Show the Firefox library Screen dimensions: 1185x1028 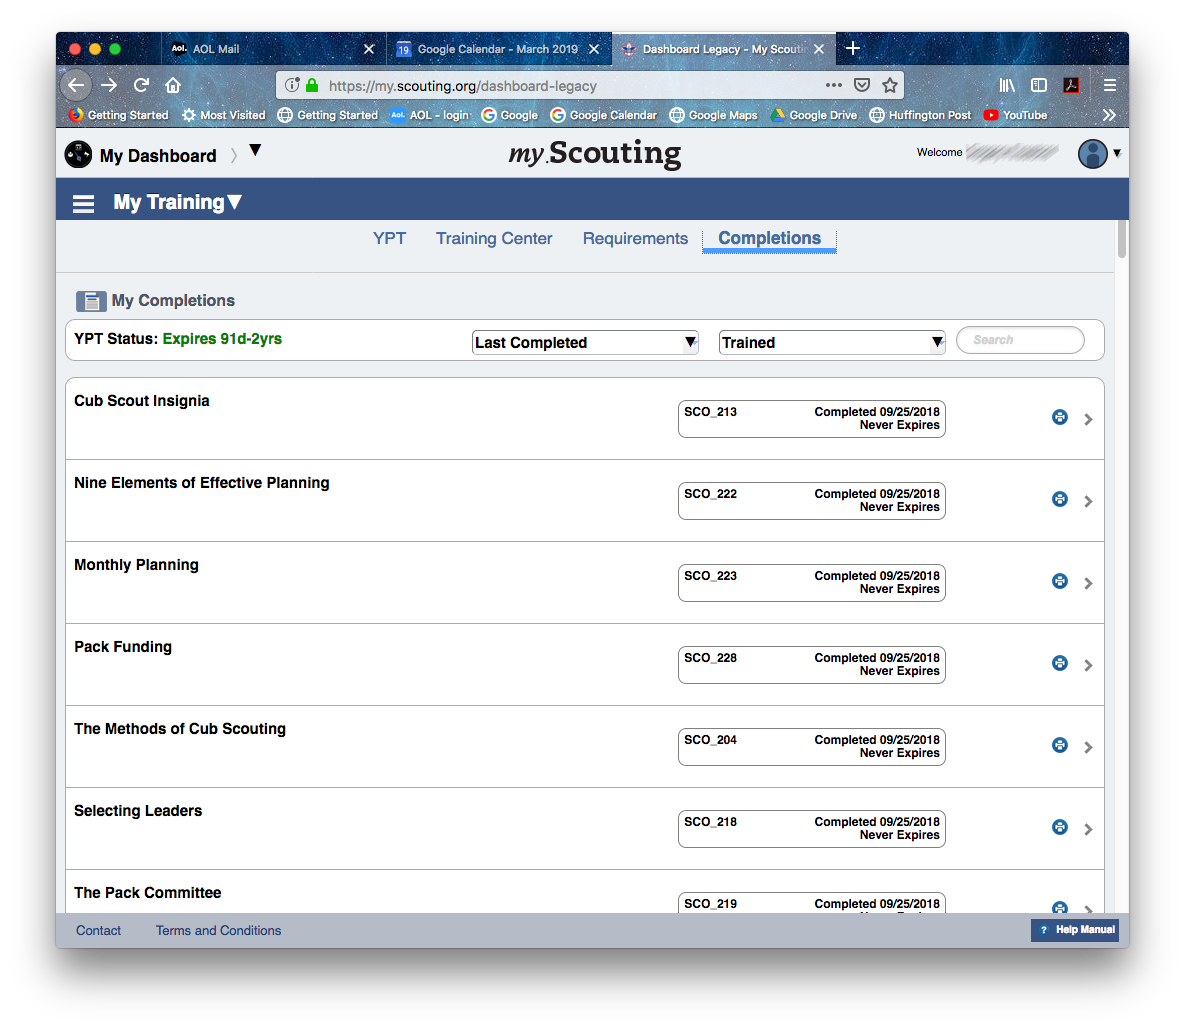pyautogui.click(x=1007, y=85)
